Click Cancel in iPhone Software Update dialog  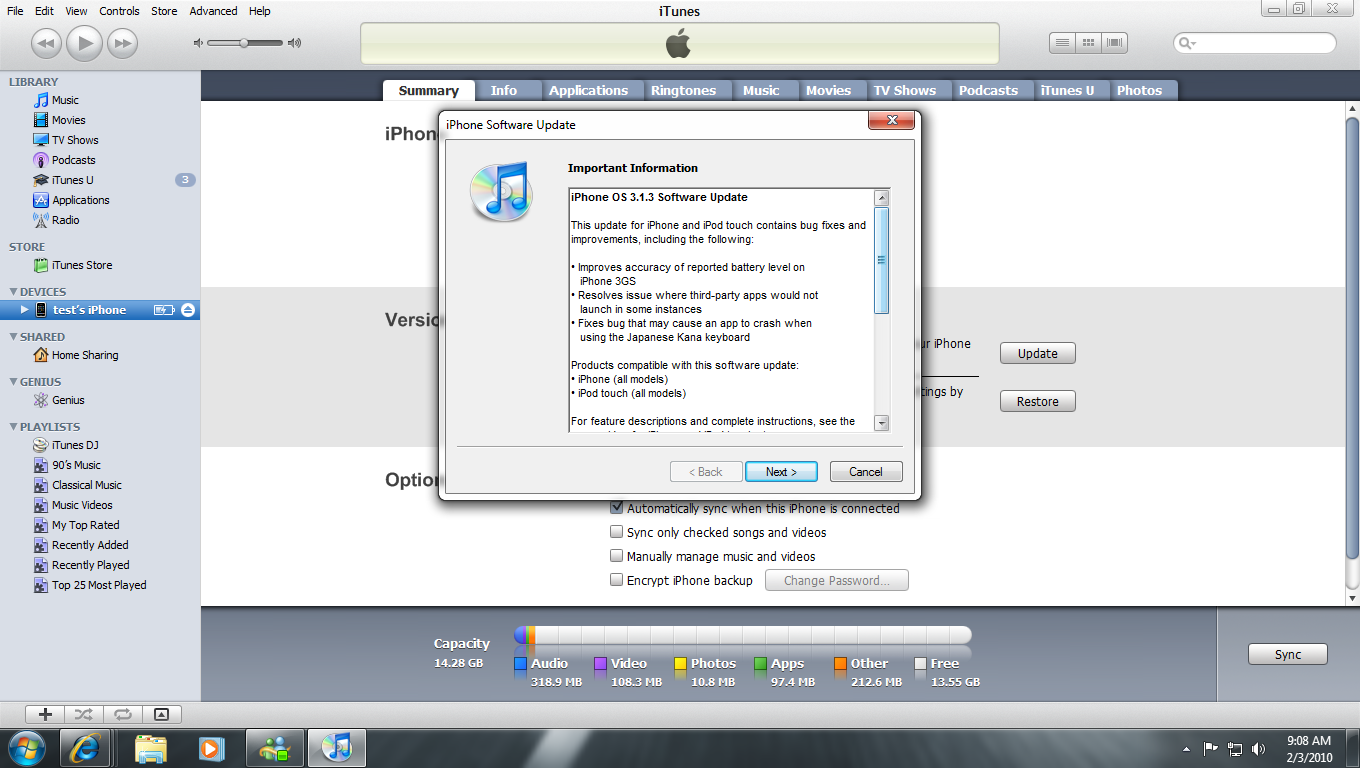click(866, 472)
